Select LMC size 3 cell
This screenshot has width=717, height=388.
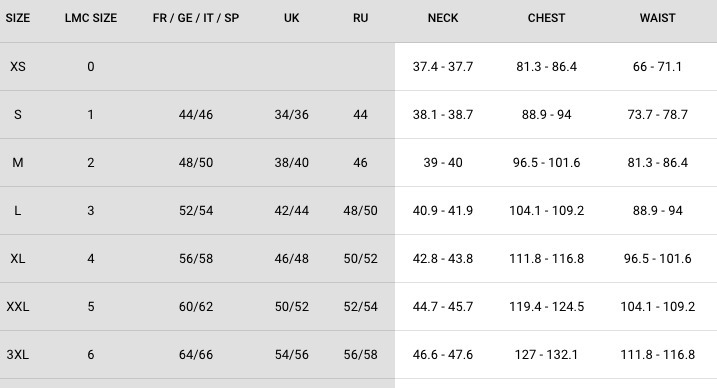pos(91,211)
